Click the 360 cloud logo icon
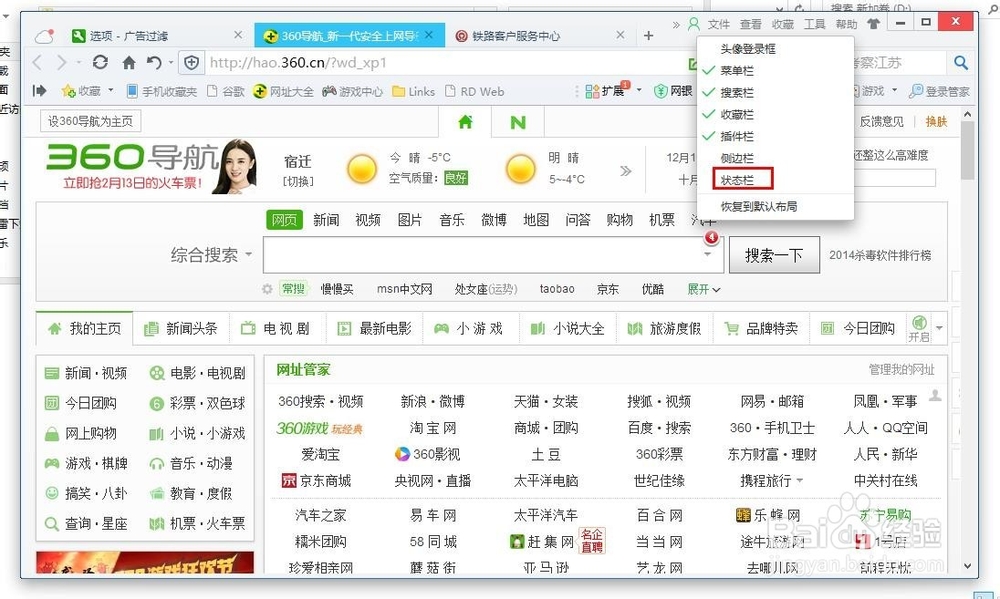Screen dimensions: 1000x599 click(44, 36)
